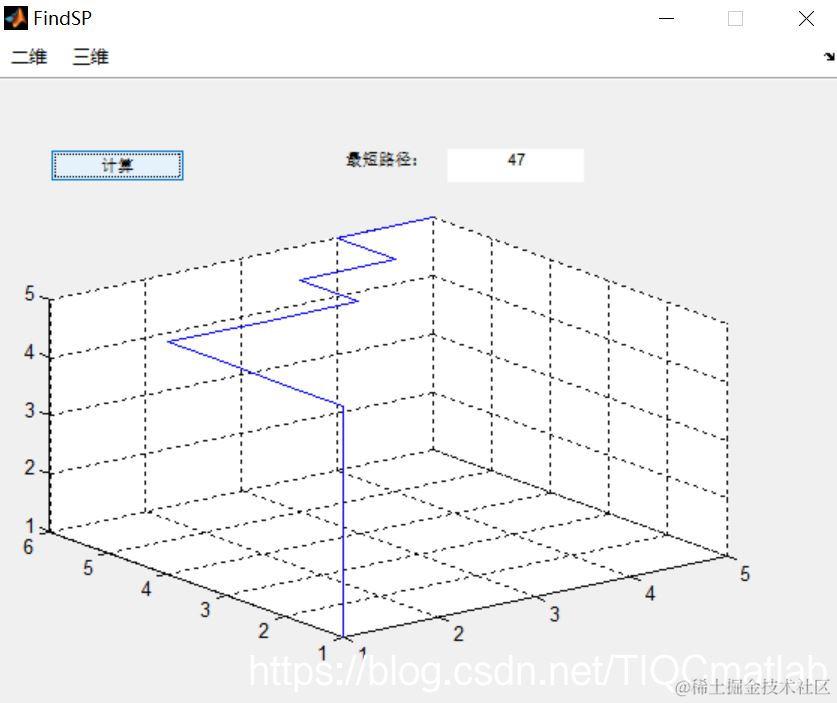Open the 三维 menu
837x703 pixels.
(90, 57)
